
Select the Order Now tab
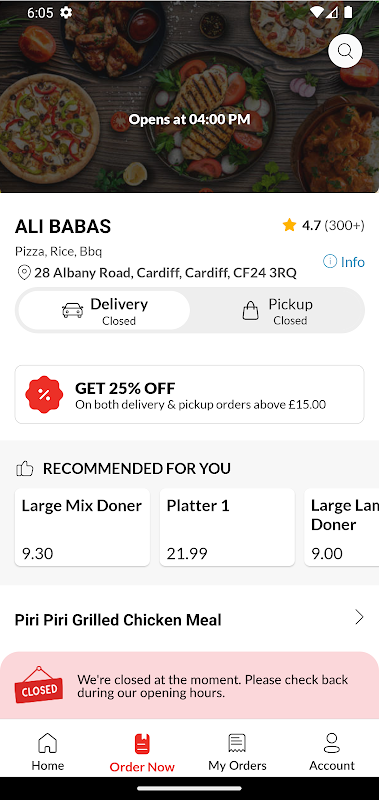tap(142, 753)
